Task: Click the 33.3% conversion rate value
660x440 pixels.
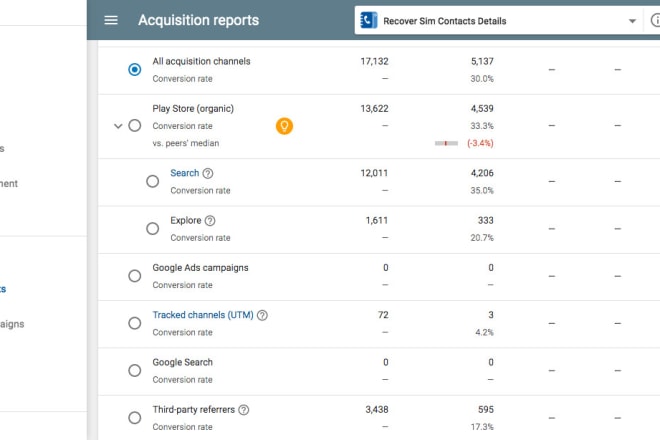Action: 482,126
